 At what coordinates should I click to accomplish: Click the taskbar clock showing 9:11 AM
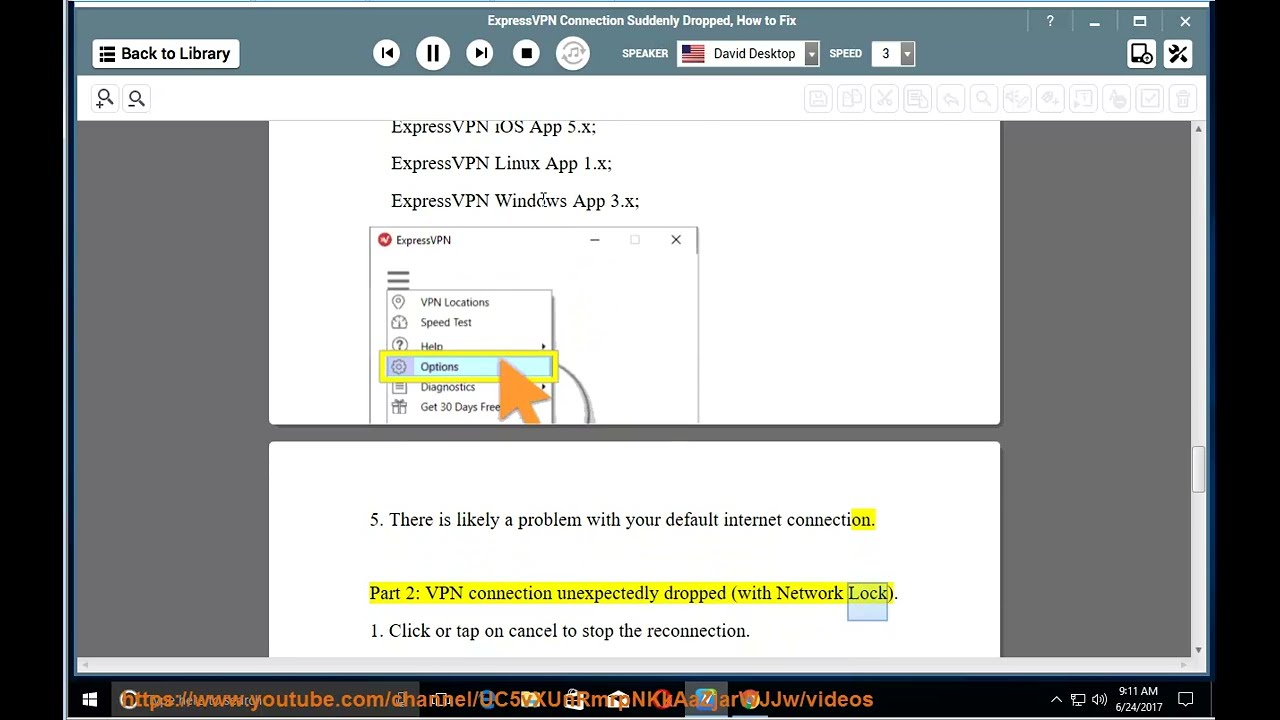pos(1138,699)
